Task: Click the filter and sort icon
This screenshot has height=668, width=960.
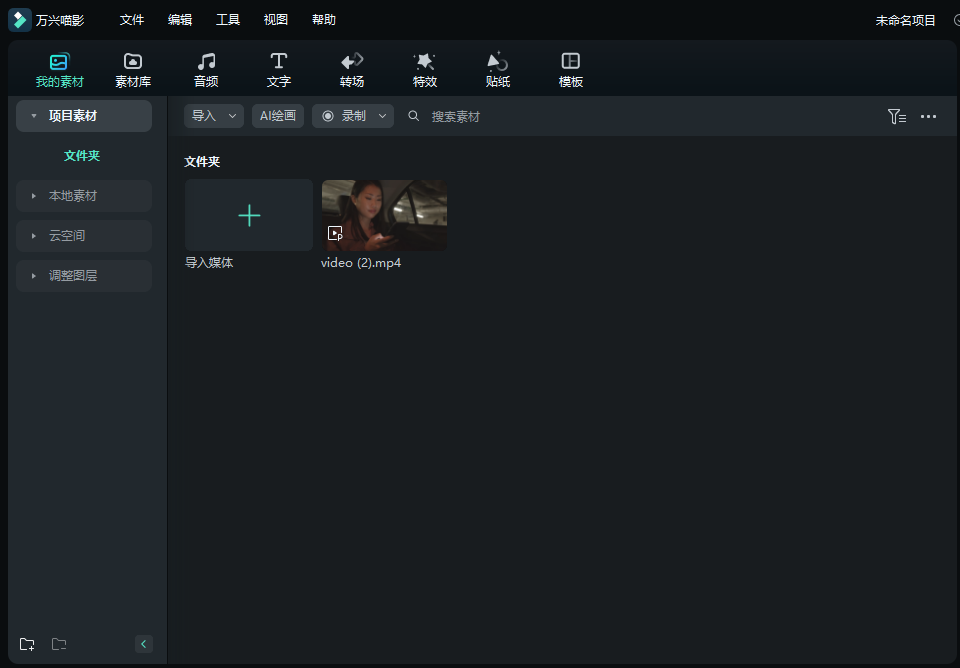Action: pos(896,117)
